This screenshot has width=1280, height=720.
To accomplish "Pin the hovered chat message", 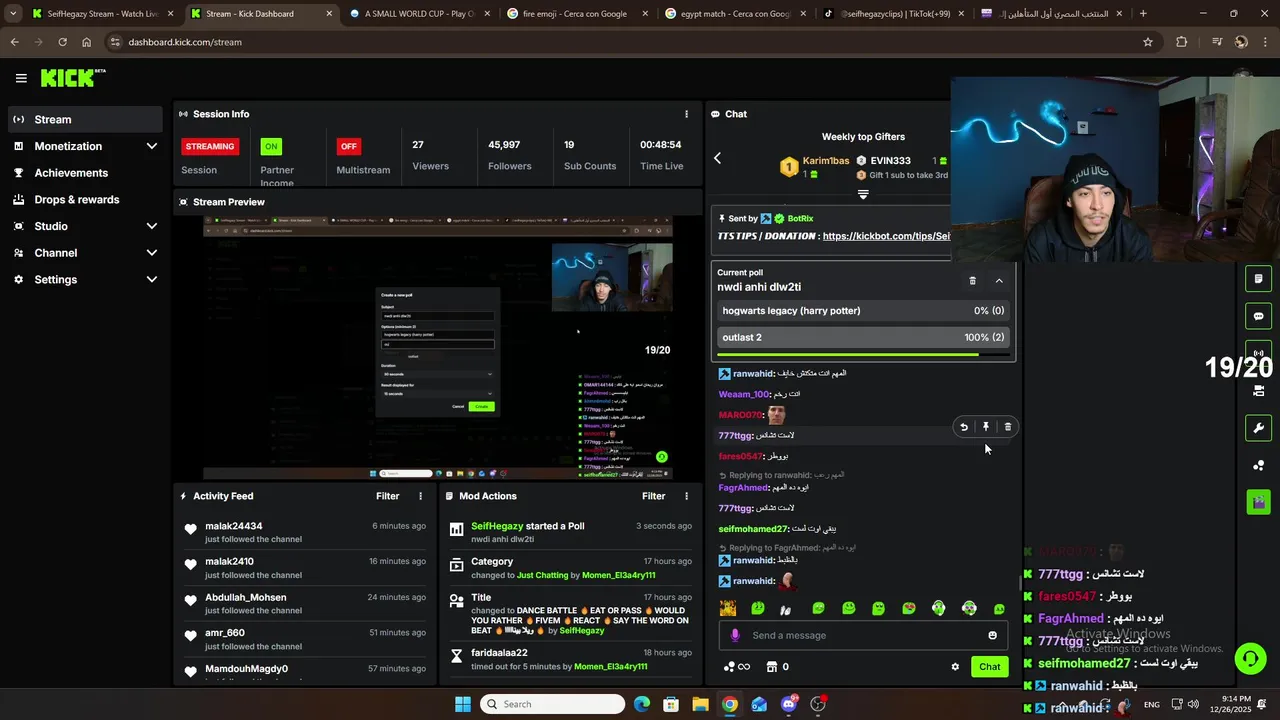I will (986, 427).
